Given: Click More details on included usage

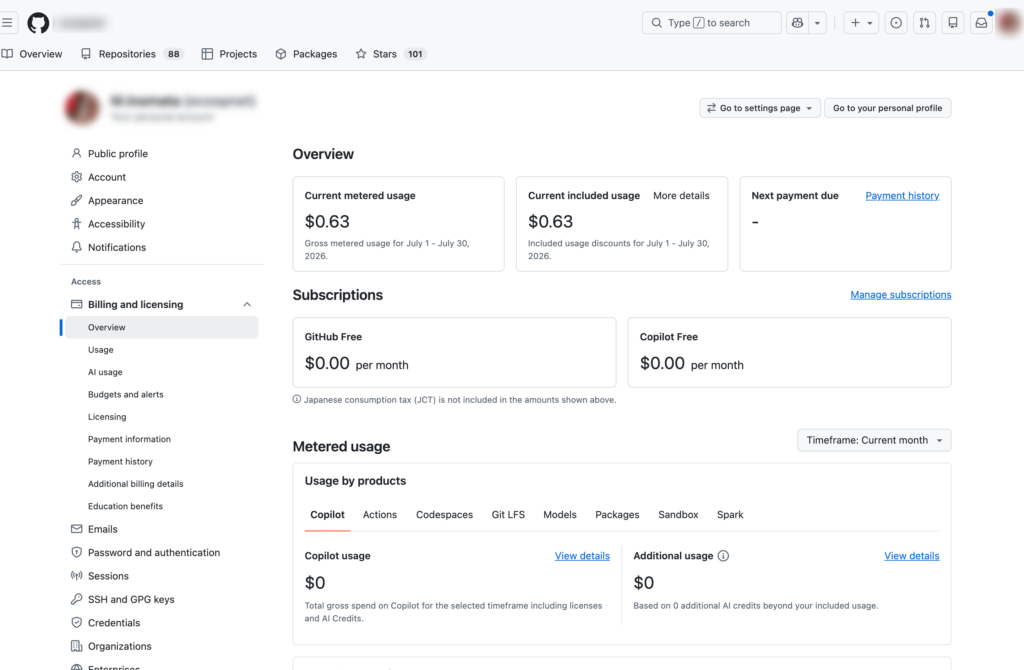Looking at the screenshot, I should pyautogui.click(x=681, y=195).
